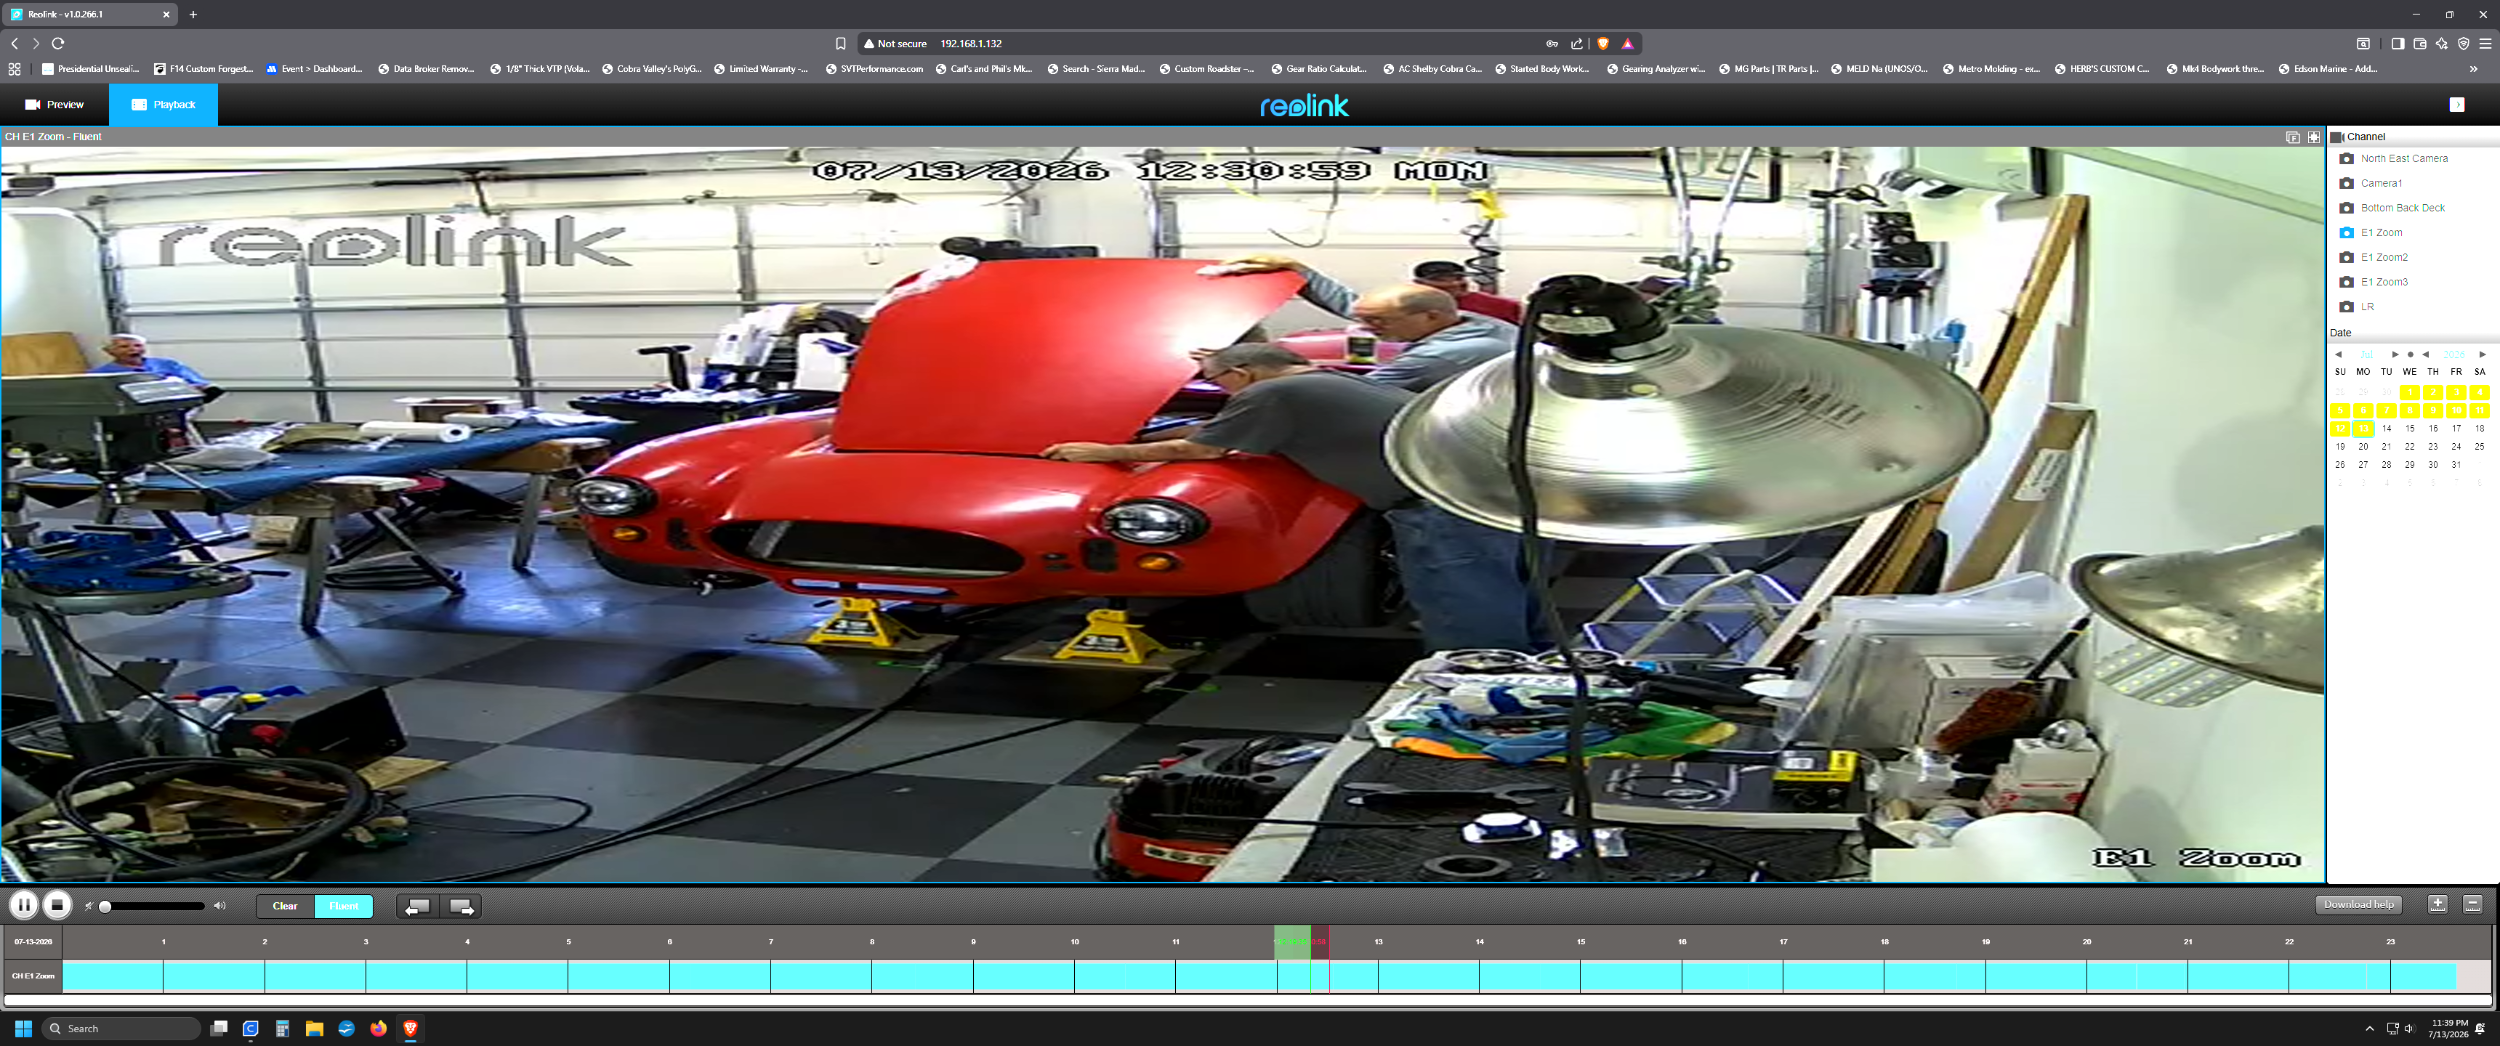
Task: Go to previous month in calendar
Action: tap(2338, 354)
